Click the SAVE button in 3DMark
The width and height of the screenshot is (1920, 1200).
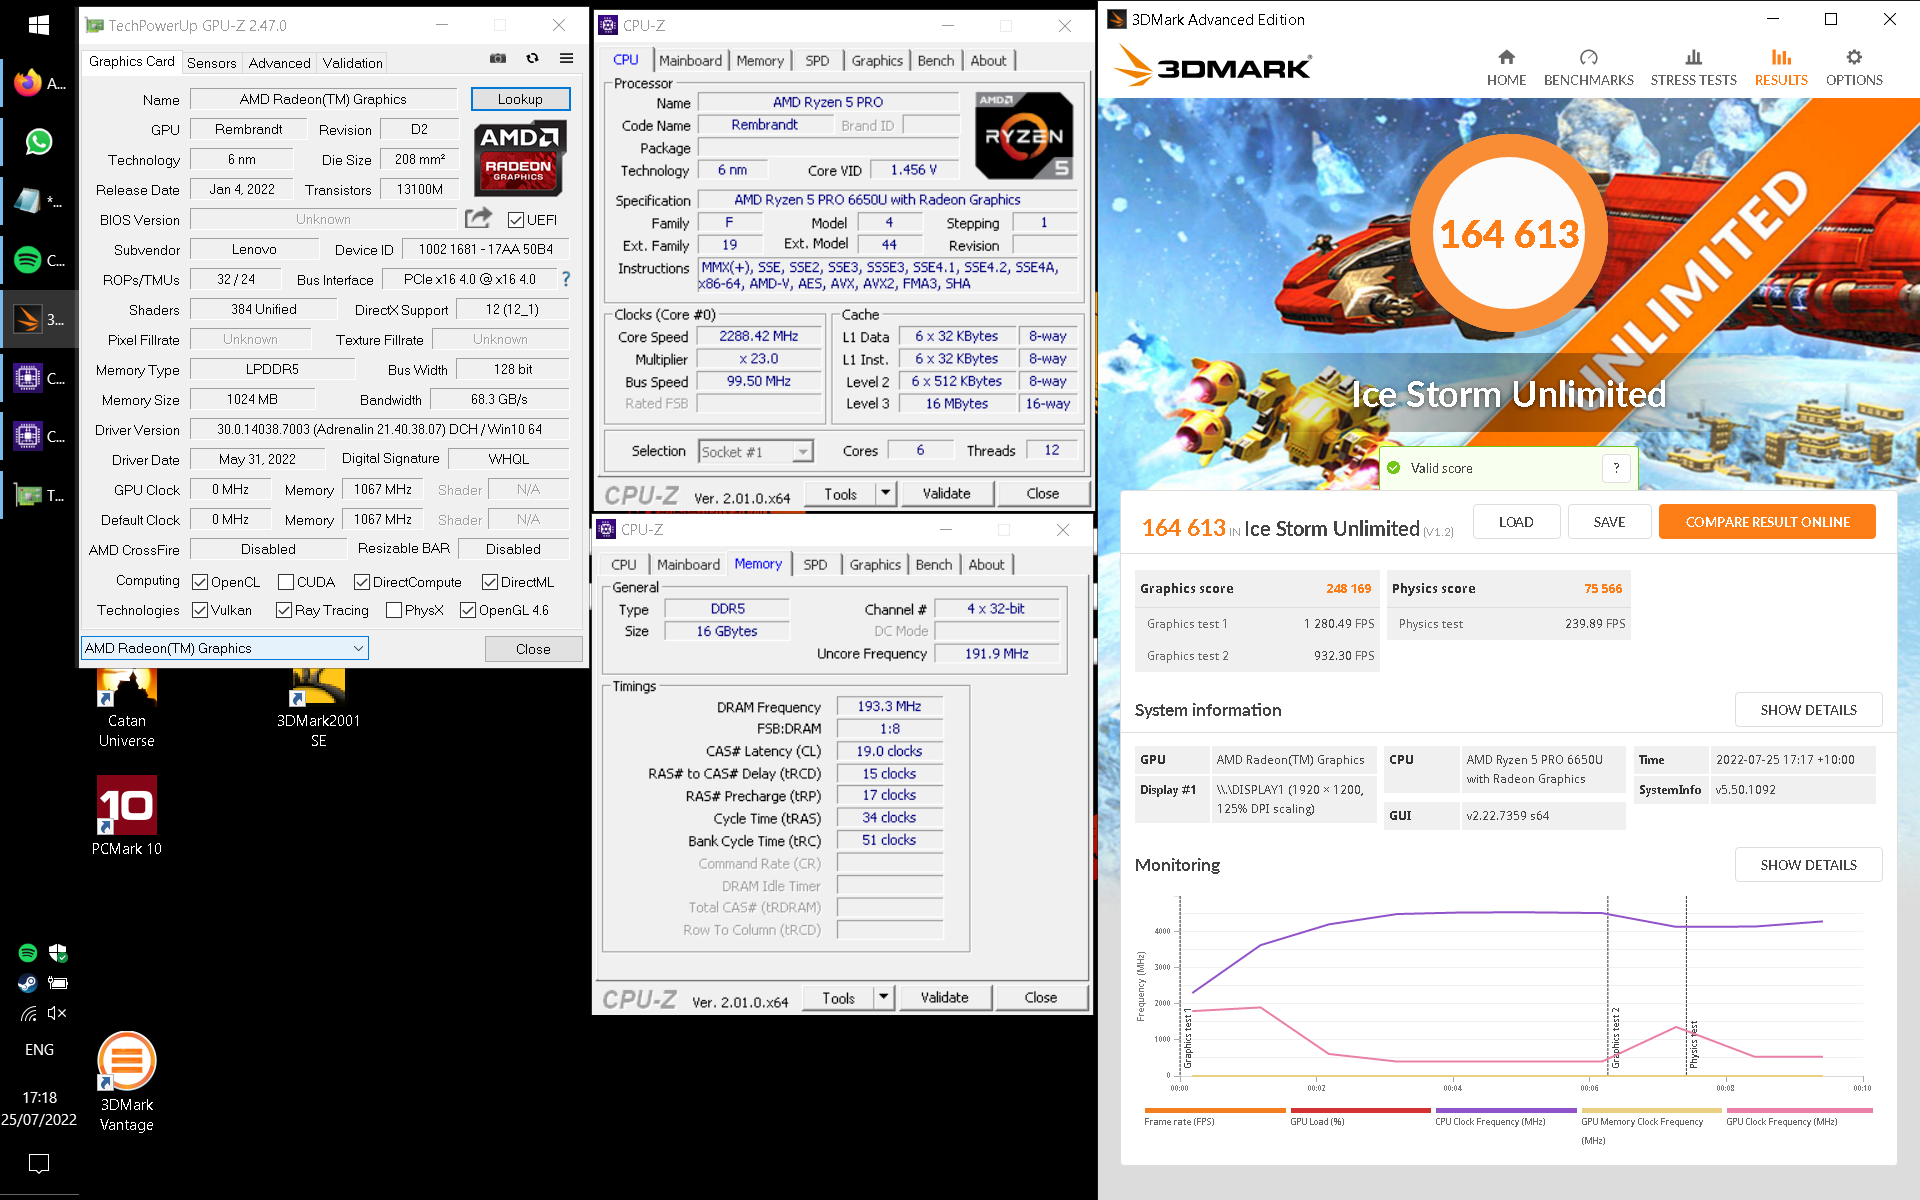[x=1609, y=522]
